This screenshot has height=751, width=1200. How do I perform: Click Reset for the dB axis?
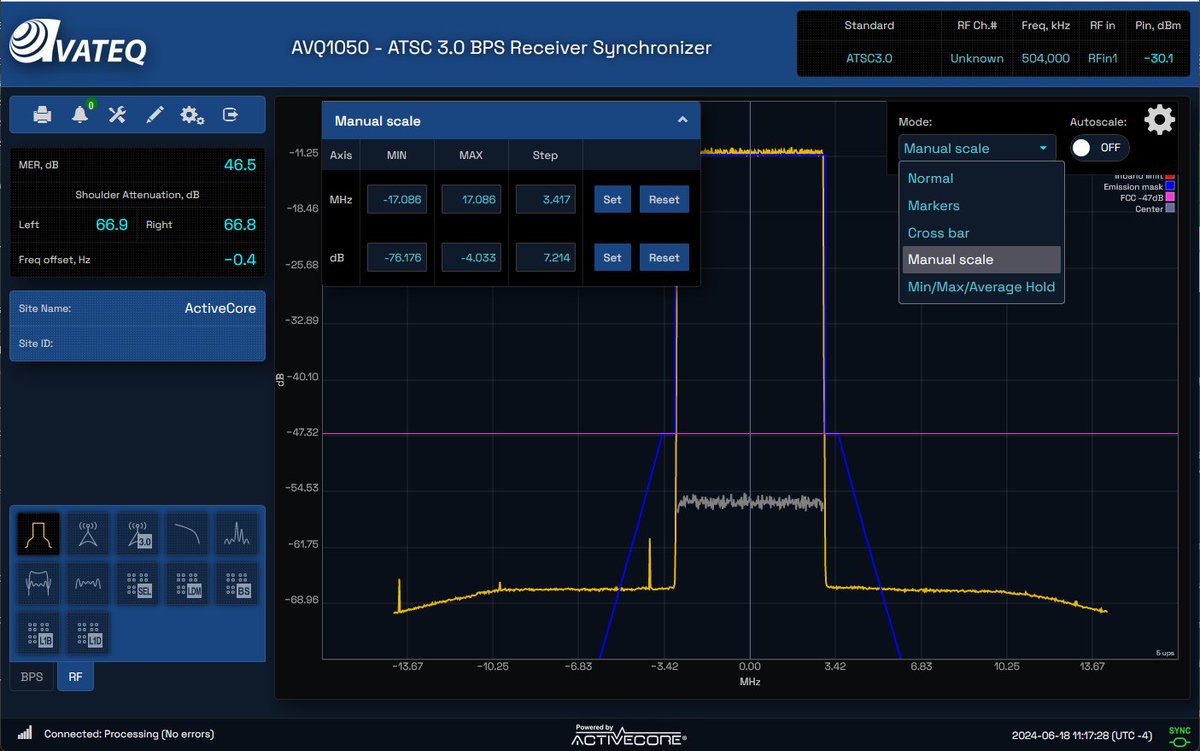pyautogui.click(x=664, y=257)
